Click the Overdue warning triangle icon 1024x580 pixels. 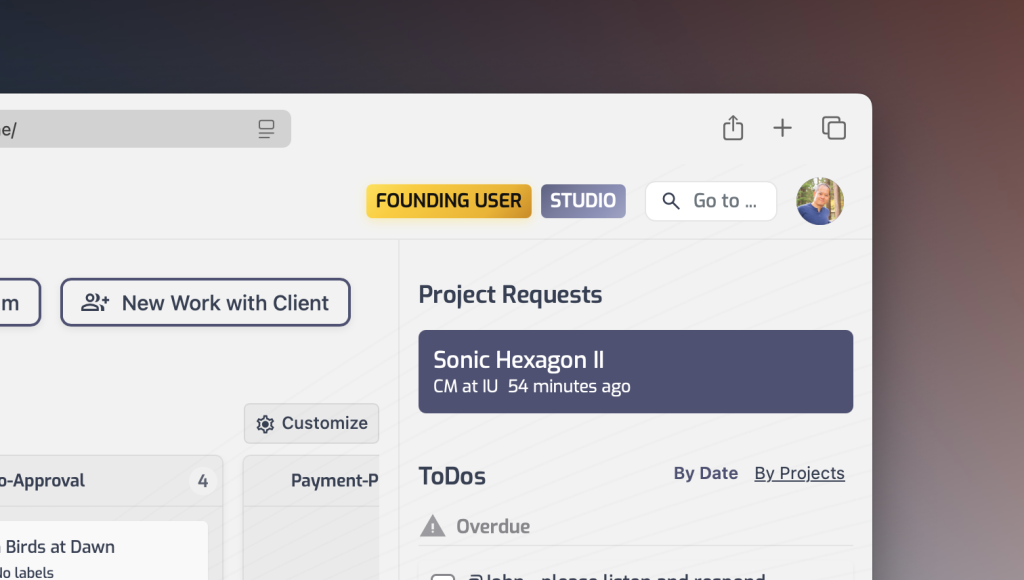tap(432, 526)
